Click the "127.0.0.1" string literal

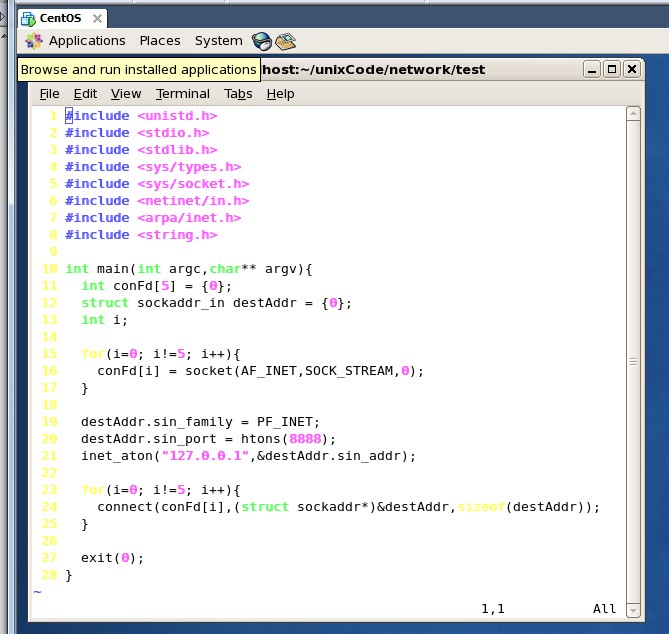tap(205, 456)
